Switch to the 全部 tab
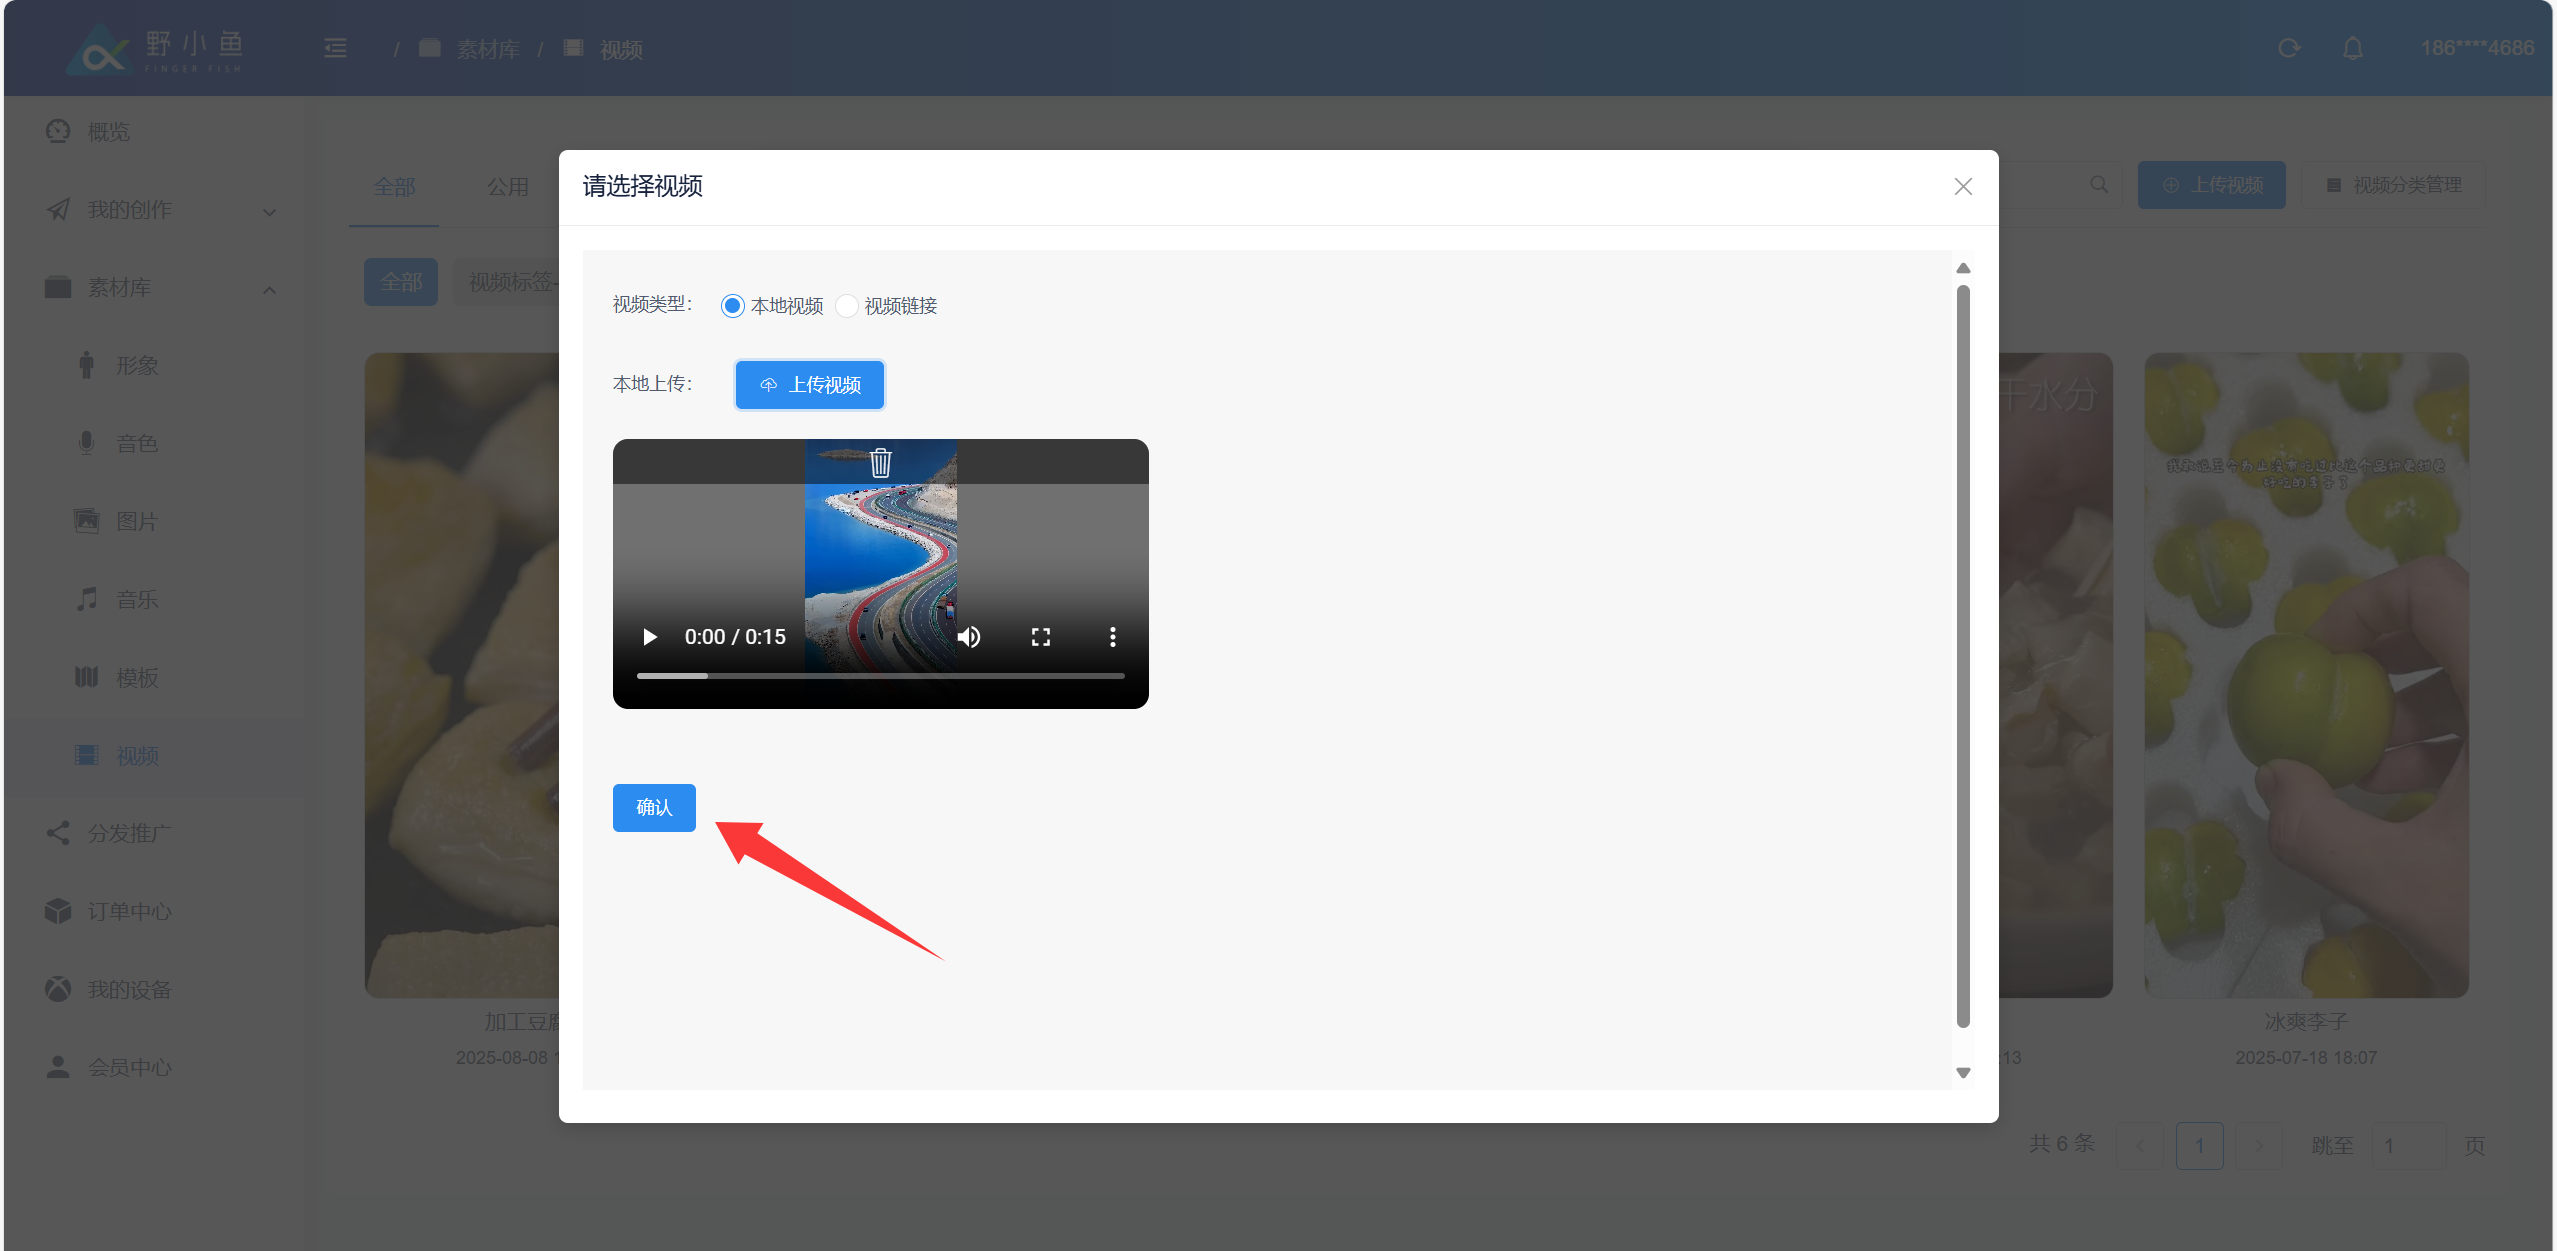This screenshot has width=2557, height=1251. click(x=394, y=187)
